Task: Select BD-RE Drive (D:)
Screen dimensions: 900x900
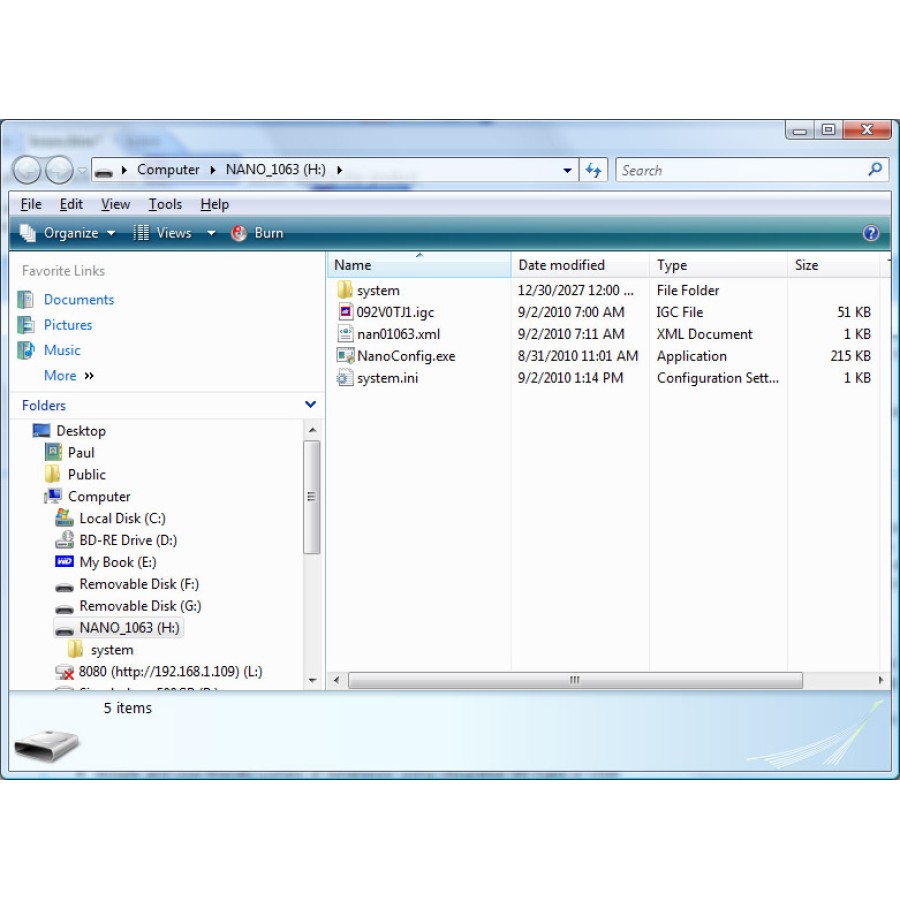Action: click(128, 540)
